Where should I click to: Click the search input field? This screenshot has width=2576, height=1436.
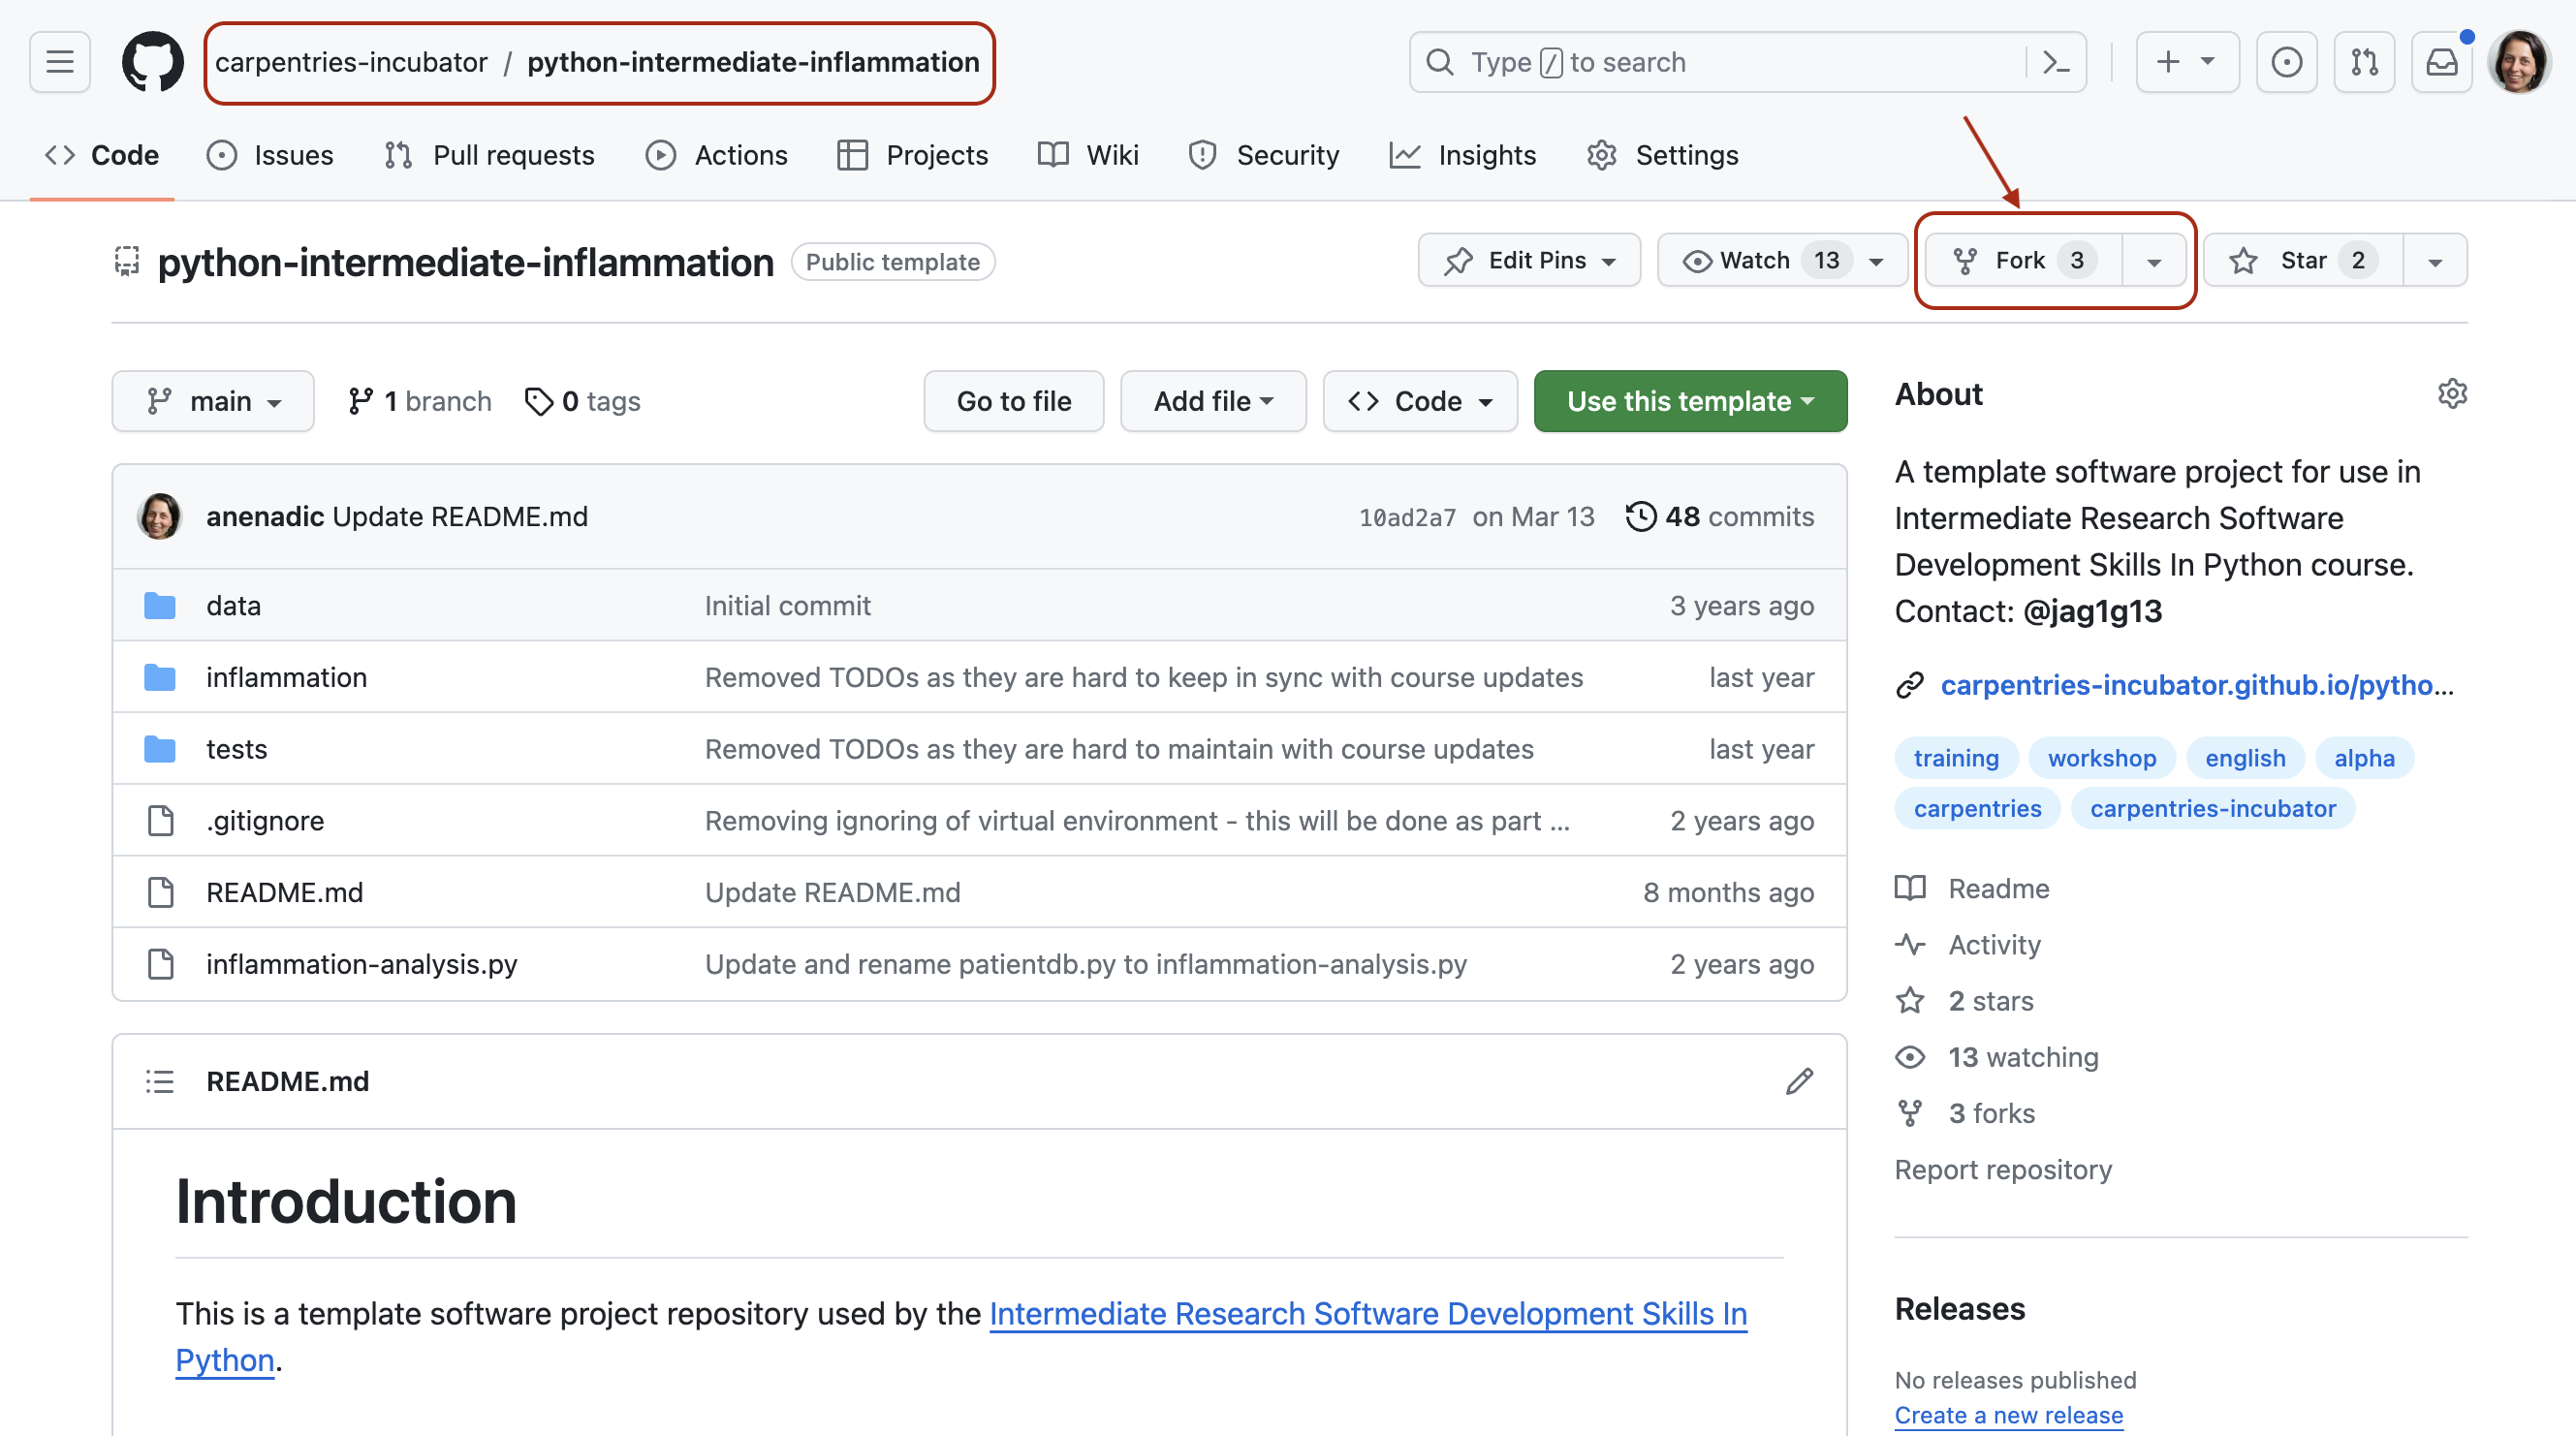(1700, 61)
